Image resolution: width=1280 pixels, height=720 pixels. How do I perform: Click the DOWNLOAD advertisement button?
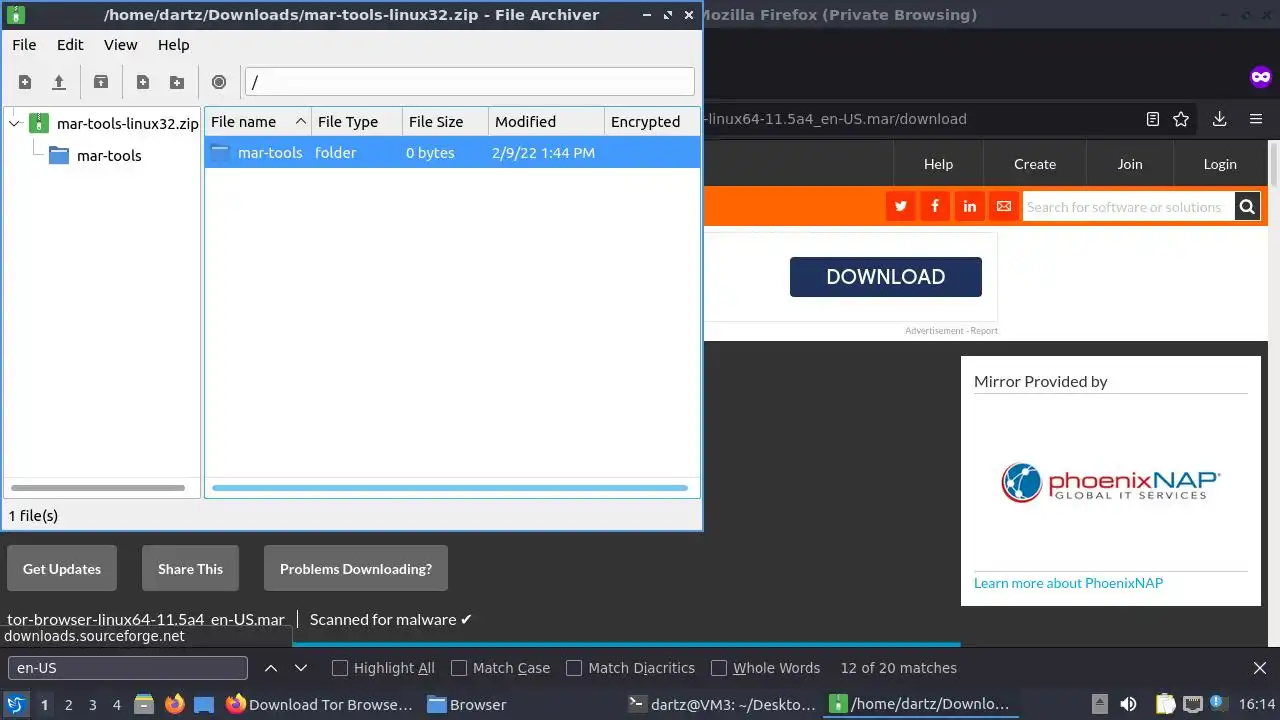[x=886, y=277]
